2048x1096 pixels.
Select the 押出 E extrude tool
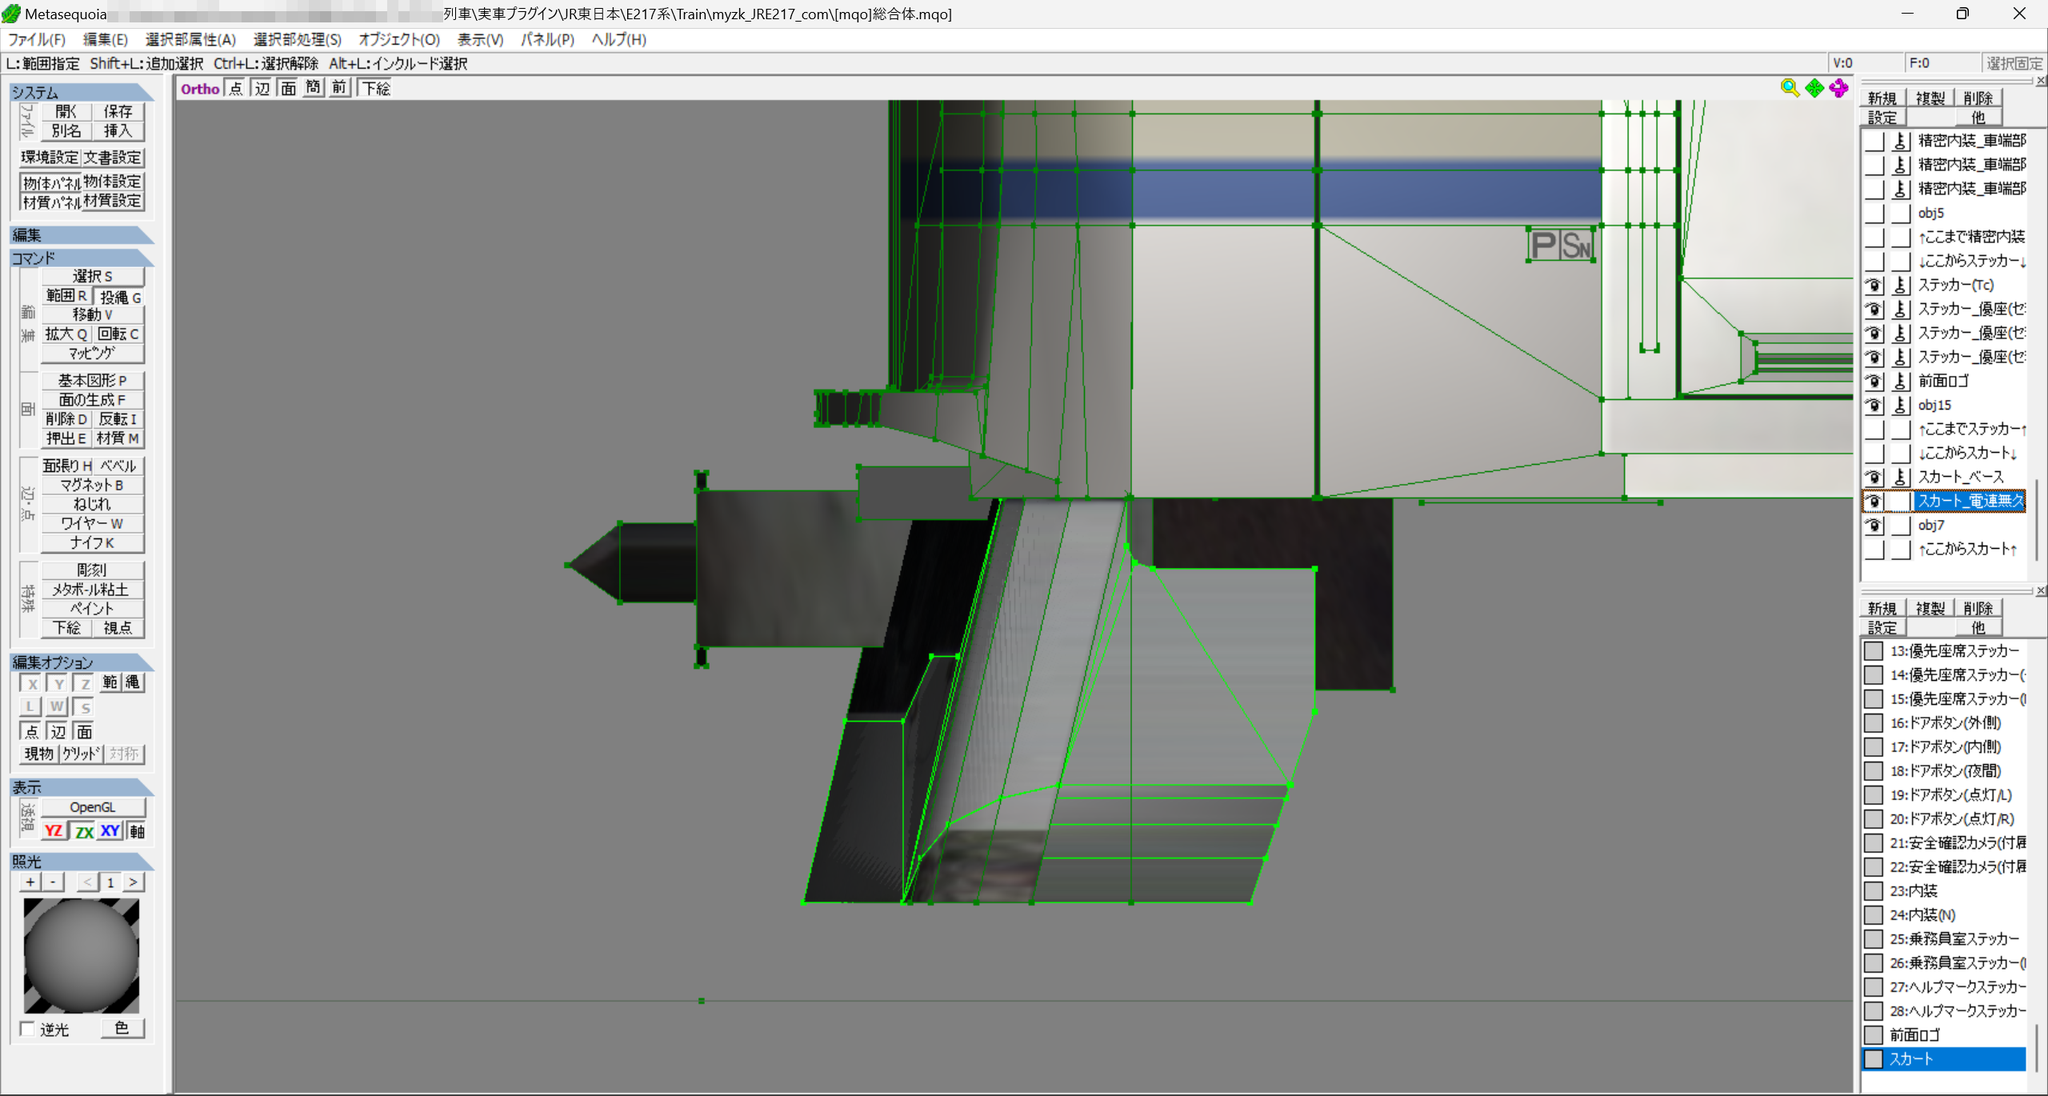click(66, 438)
